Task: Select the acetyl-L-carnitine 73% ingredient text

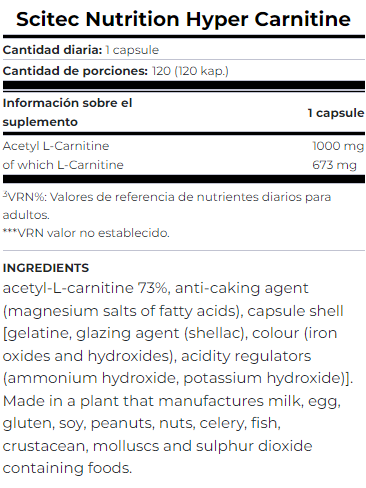Action: (85, 288)
